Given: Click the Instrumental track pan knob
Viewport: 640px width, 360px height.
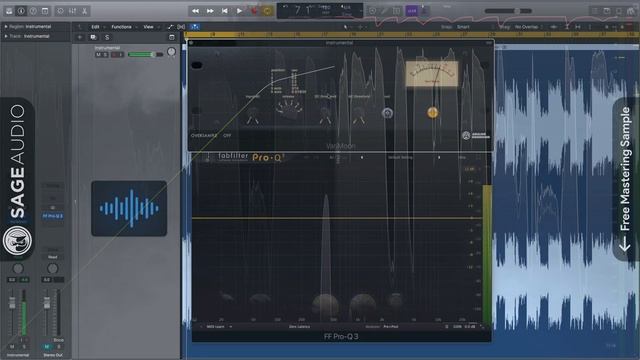Looking at the screenshot, I should point(171,52).
